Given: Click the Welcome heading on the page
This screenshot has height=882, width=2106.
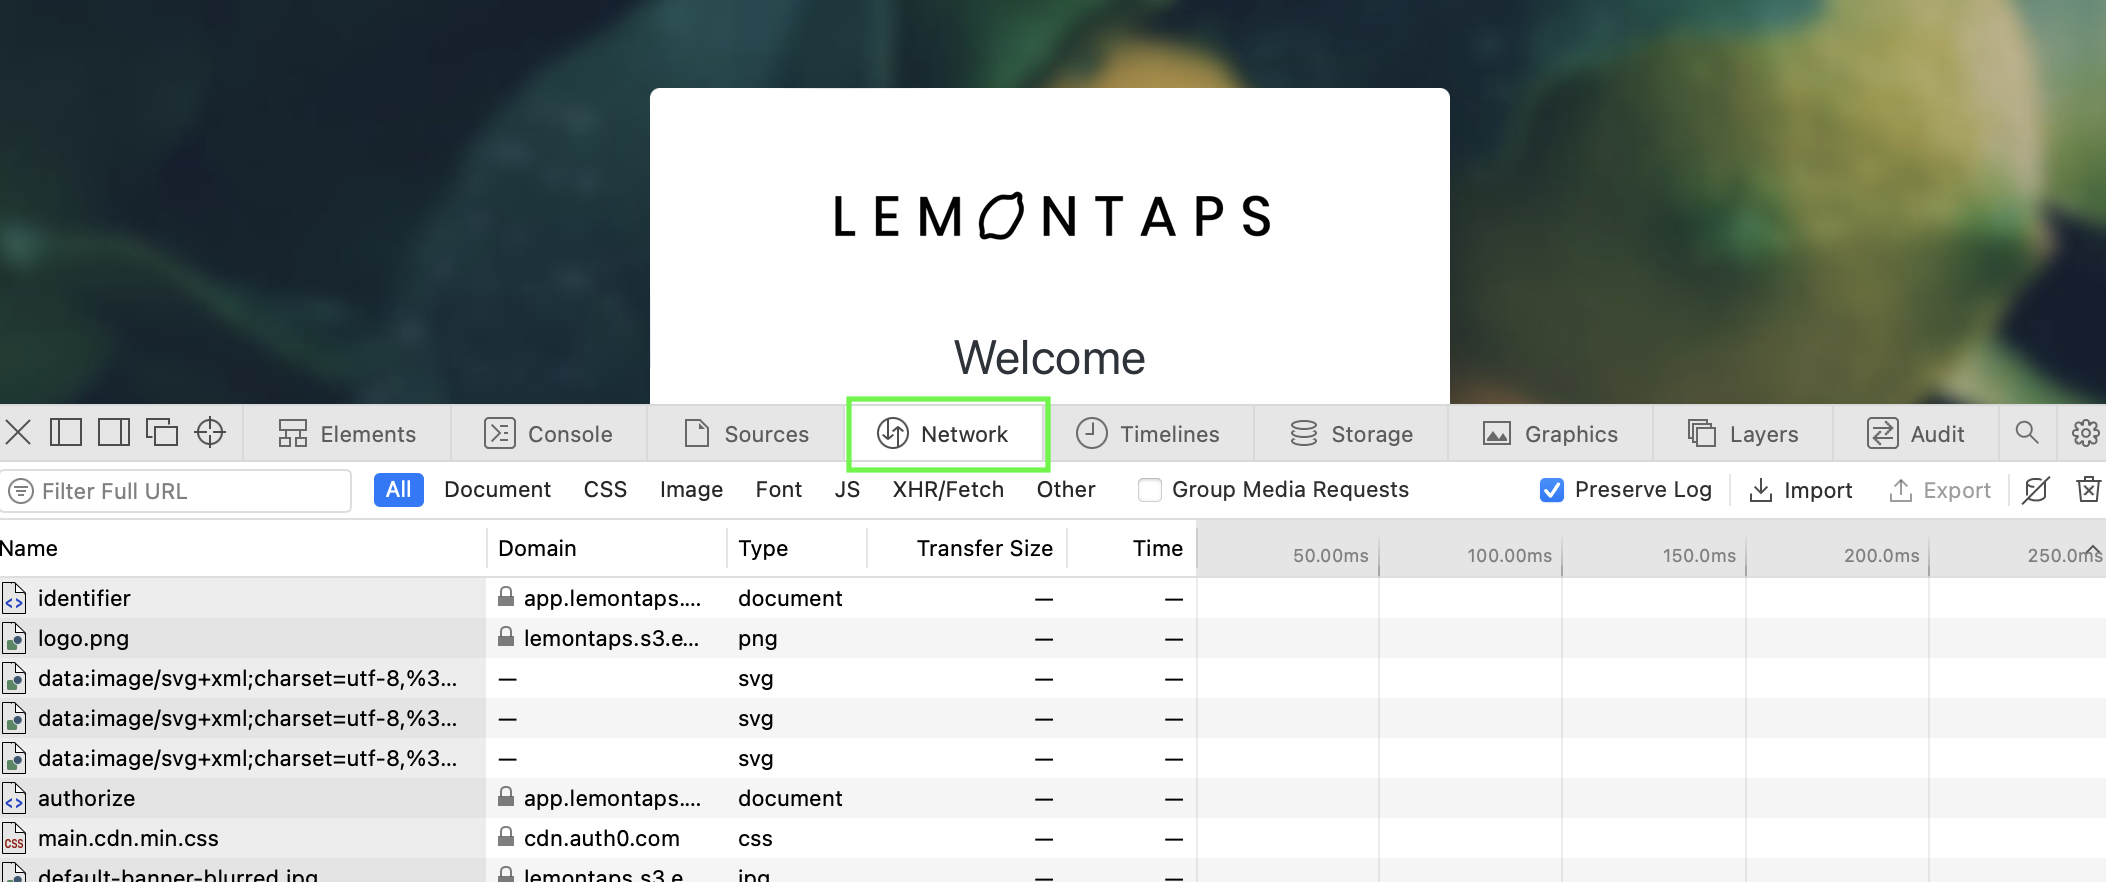Looking at the screenshot, I should coord(1049,358).
